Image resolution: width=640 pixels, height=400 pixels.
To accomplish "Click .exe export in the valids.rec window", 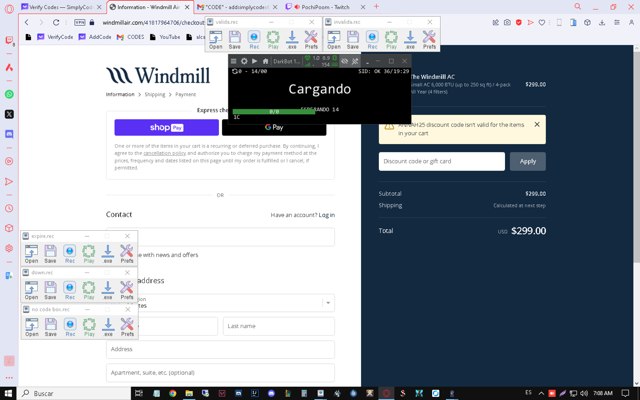I will pos(292,40).
